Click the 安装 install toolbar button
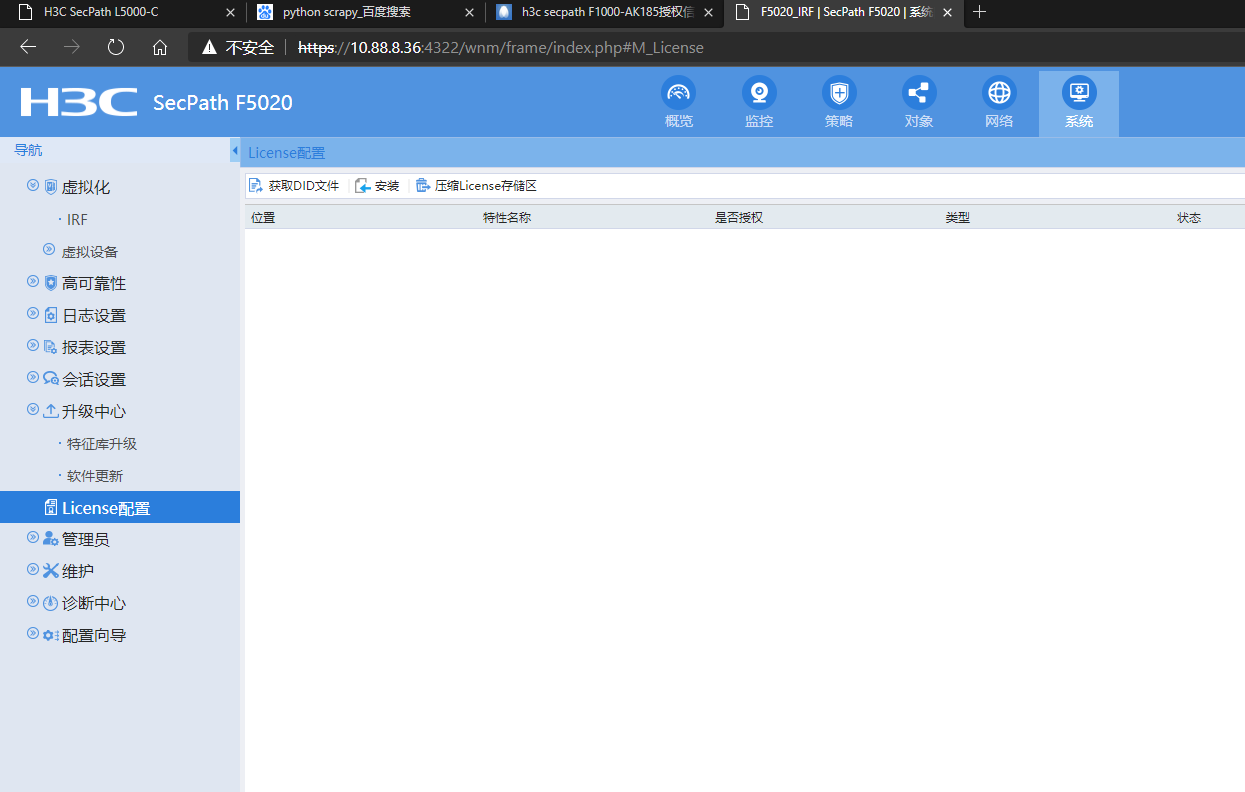This screenshot has height=792, width=1245. click(x=377, y=186)
